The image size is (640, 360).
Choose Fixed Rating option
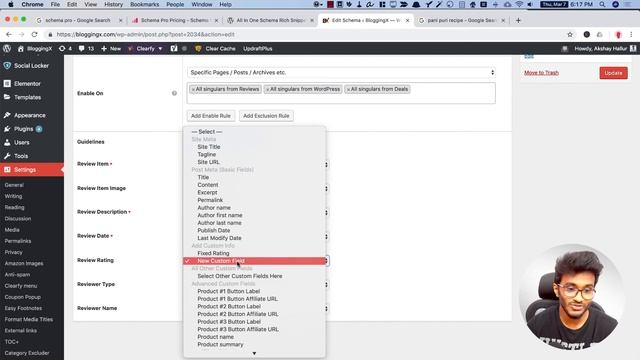pyautogui.click(x=254, y=253)
